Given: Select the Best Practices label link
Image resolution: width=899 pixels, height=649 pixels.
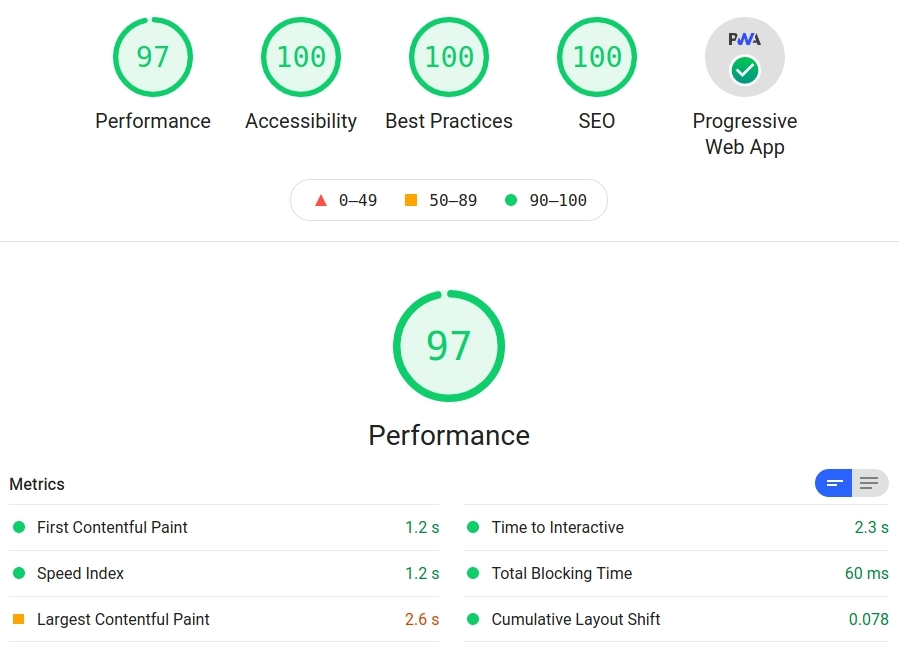Looking at the screenshot, I should (x=449, y=121).
